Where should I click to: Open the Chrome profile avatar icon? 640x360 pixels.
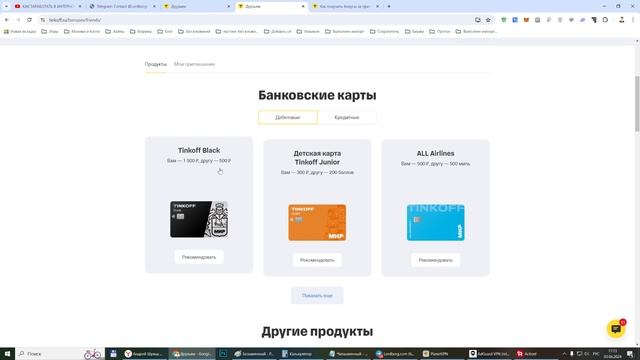click(x=622, y=20)
